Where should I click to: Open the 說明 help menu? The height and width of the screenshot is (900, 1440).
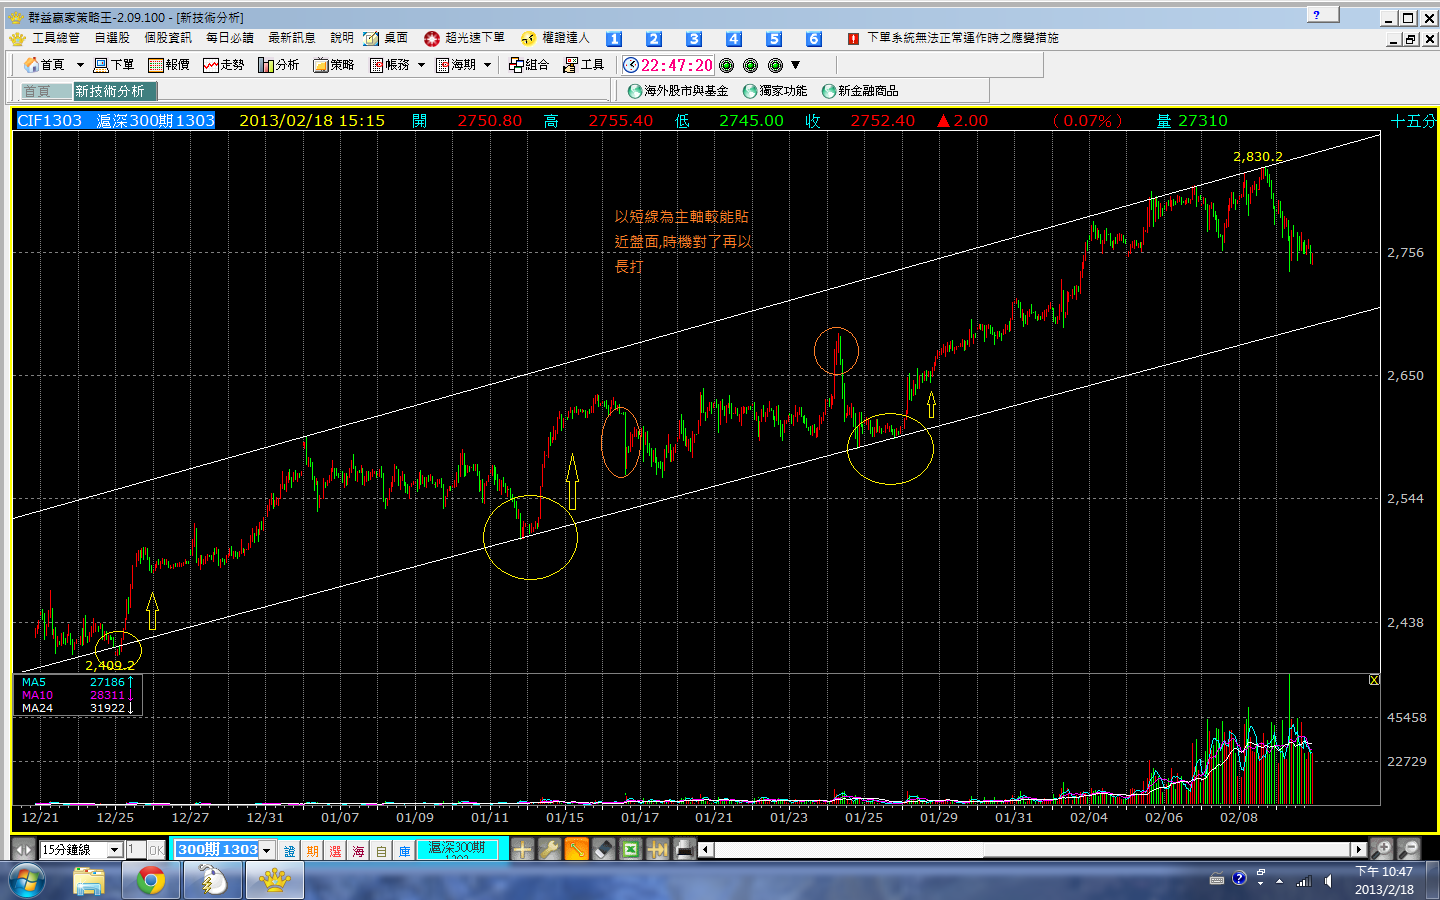(342, 38)
